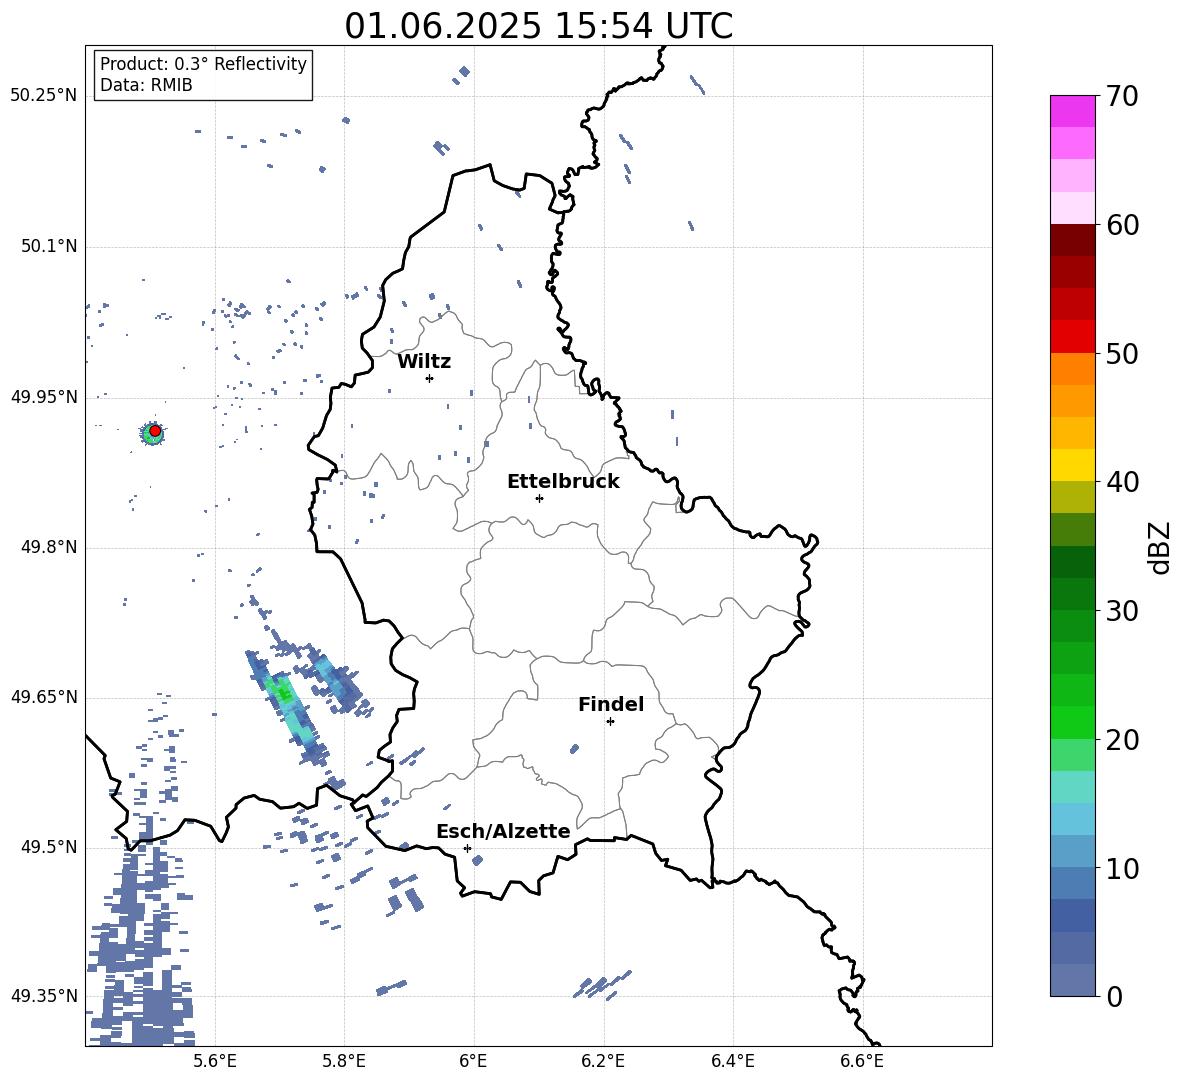Click the yellow 40 dBZ colorbar swatch
Screen dimensions: 1184x1081
coord(1072,465)
